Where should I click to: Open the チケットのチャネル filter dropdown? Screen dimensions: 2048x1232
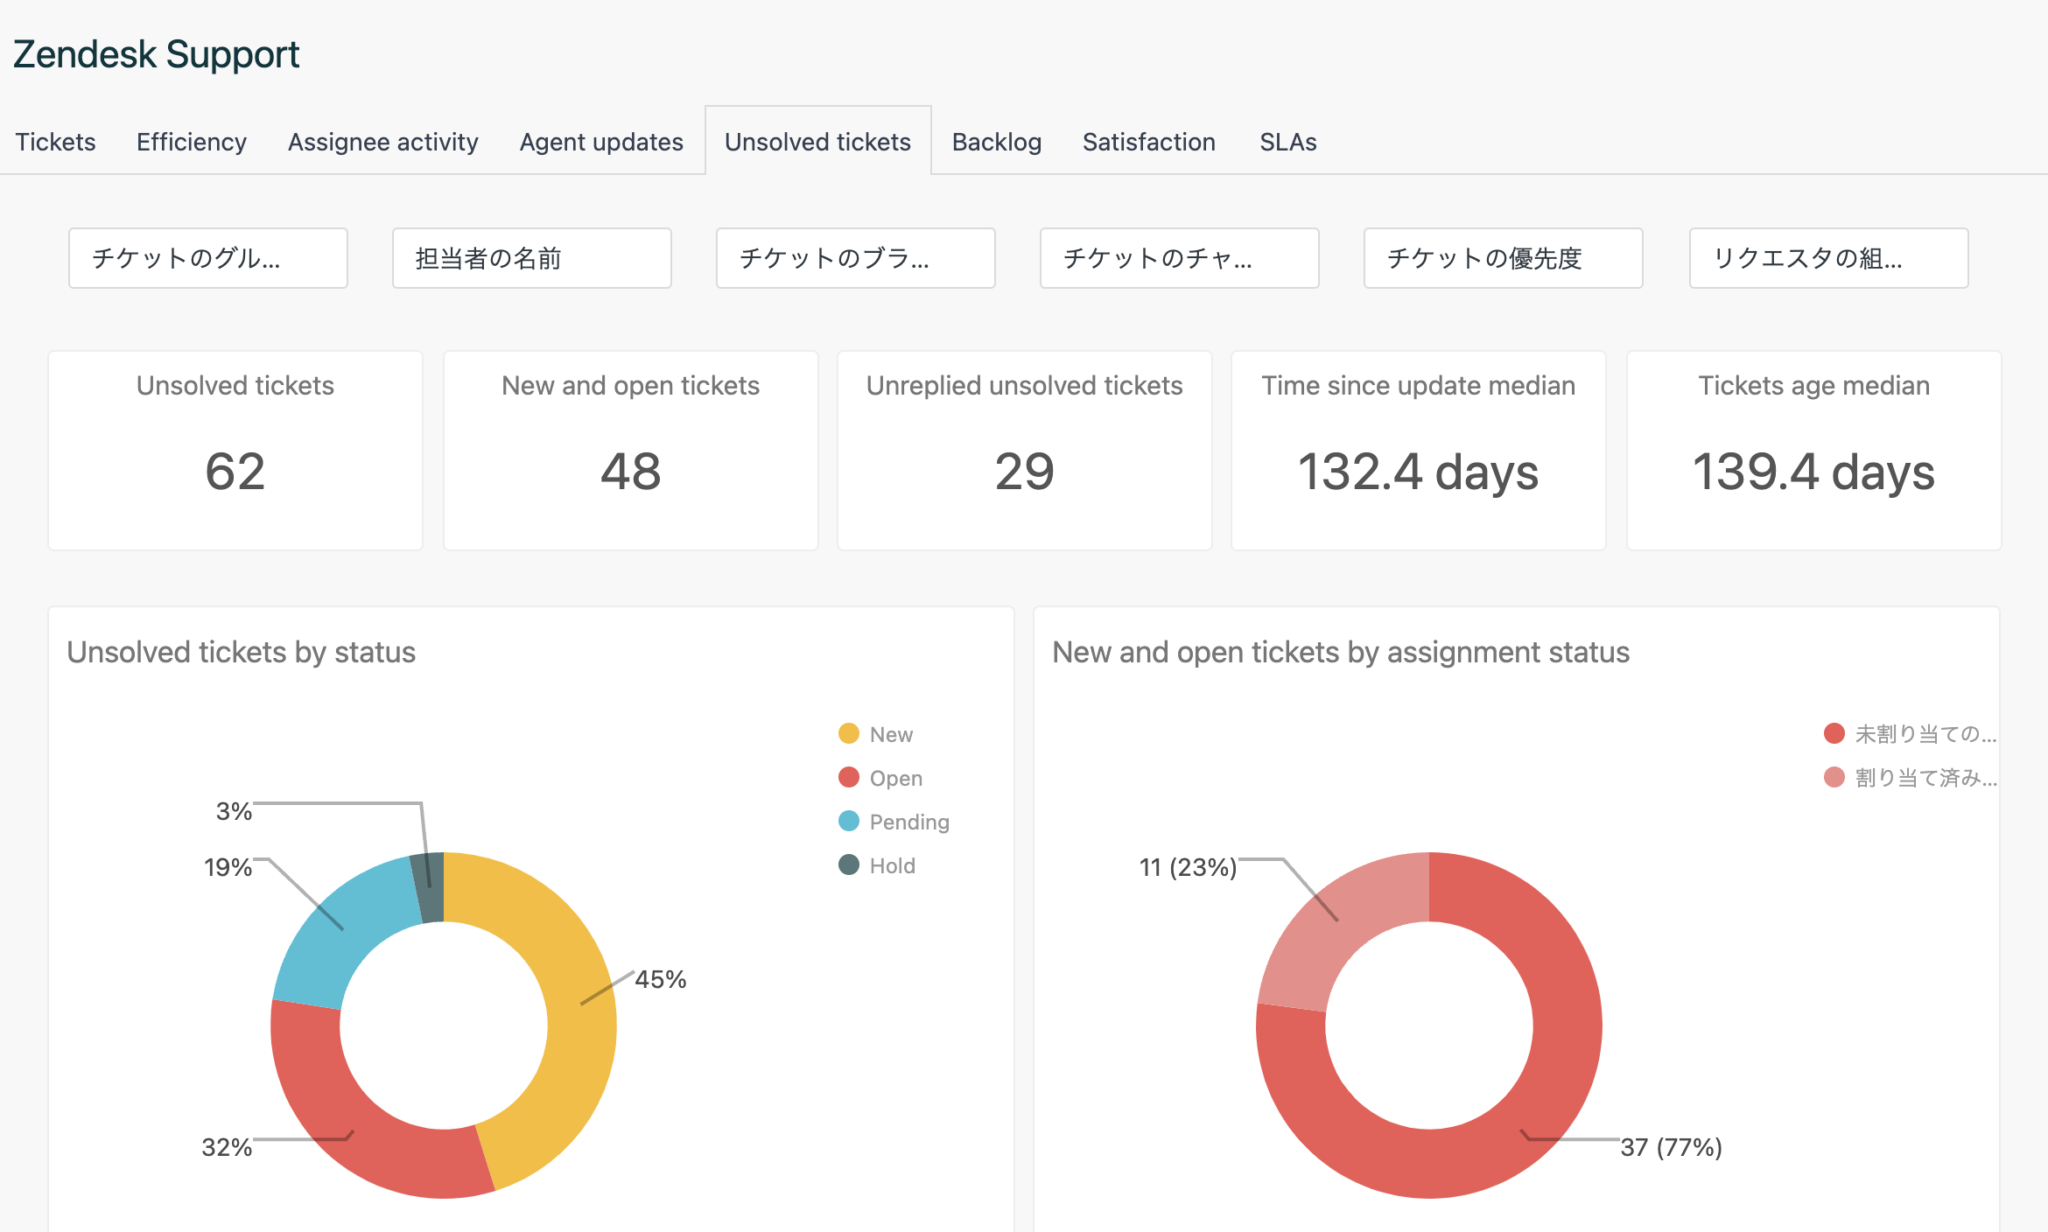pyautogui.click(x=1179, y=258)
